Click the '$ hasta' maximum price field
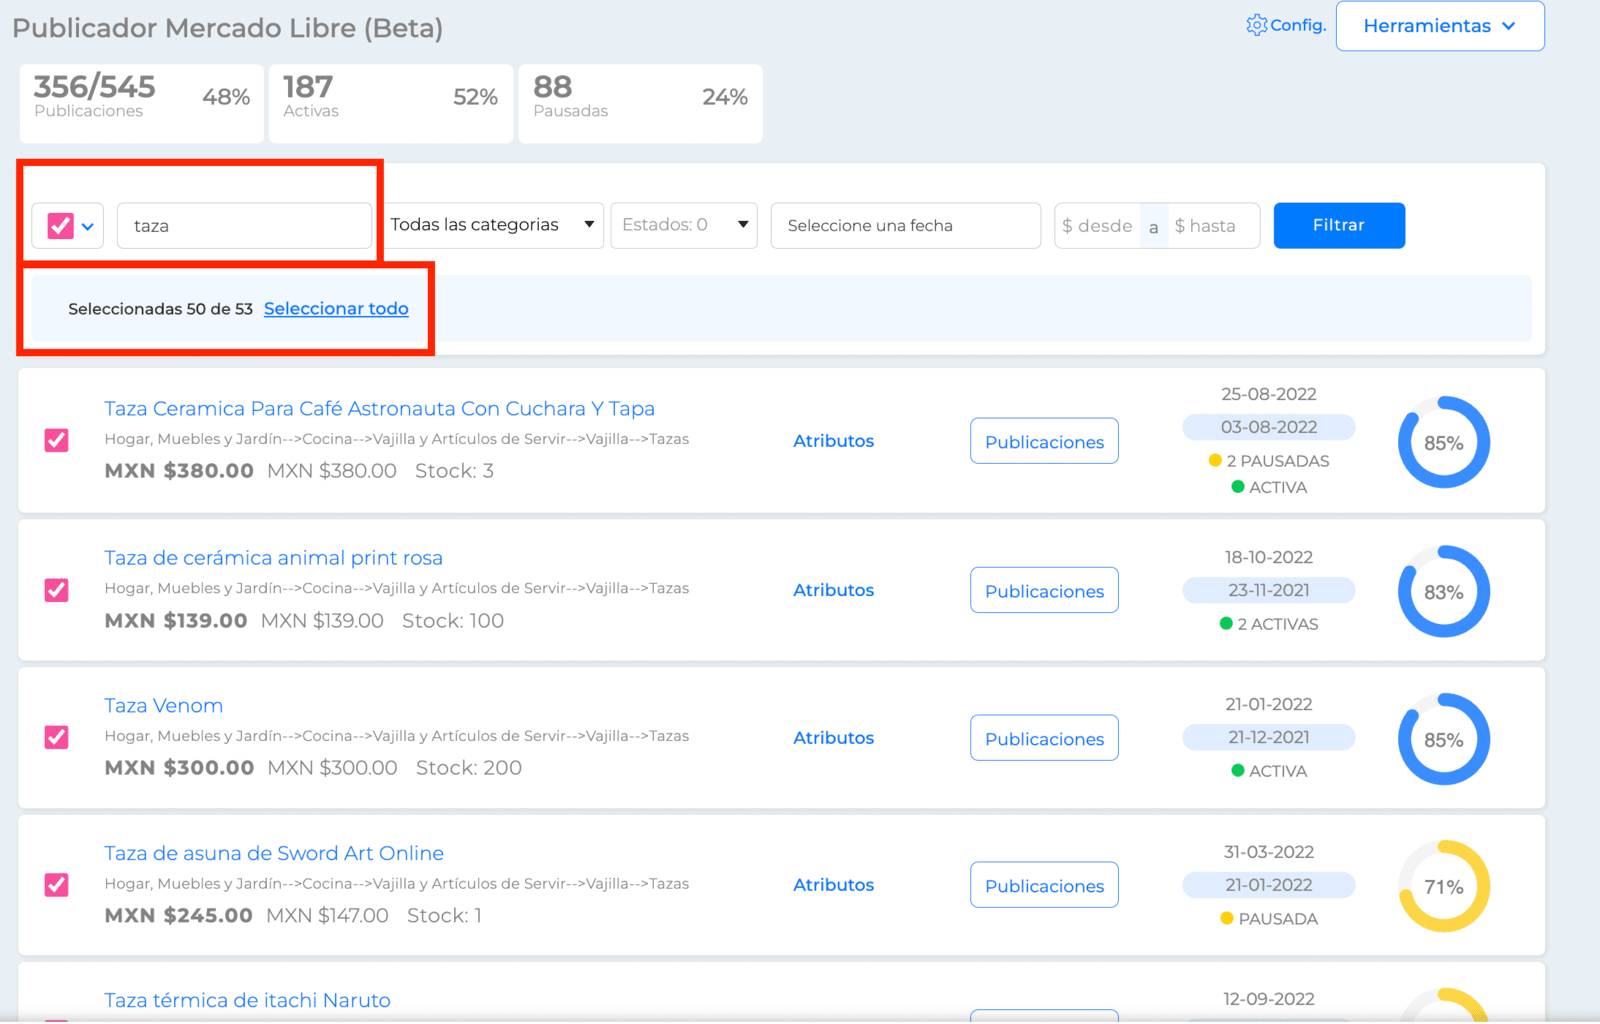 click(1213, 226)
